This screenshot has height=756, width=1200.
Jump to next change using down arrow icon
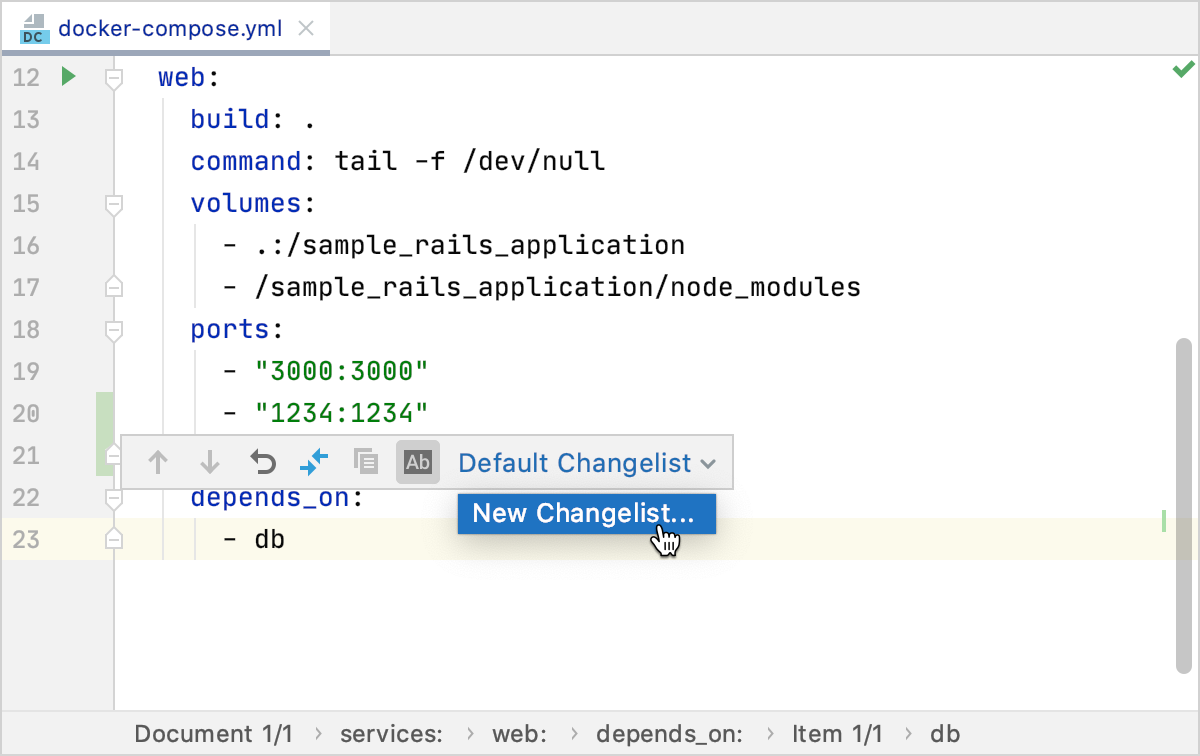click(x=209, y=462)
